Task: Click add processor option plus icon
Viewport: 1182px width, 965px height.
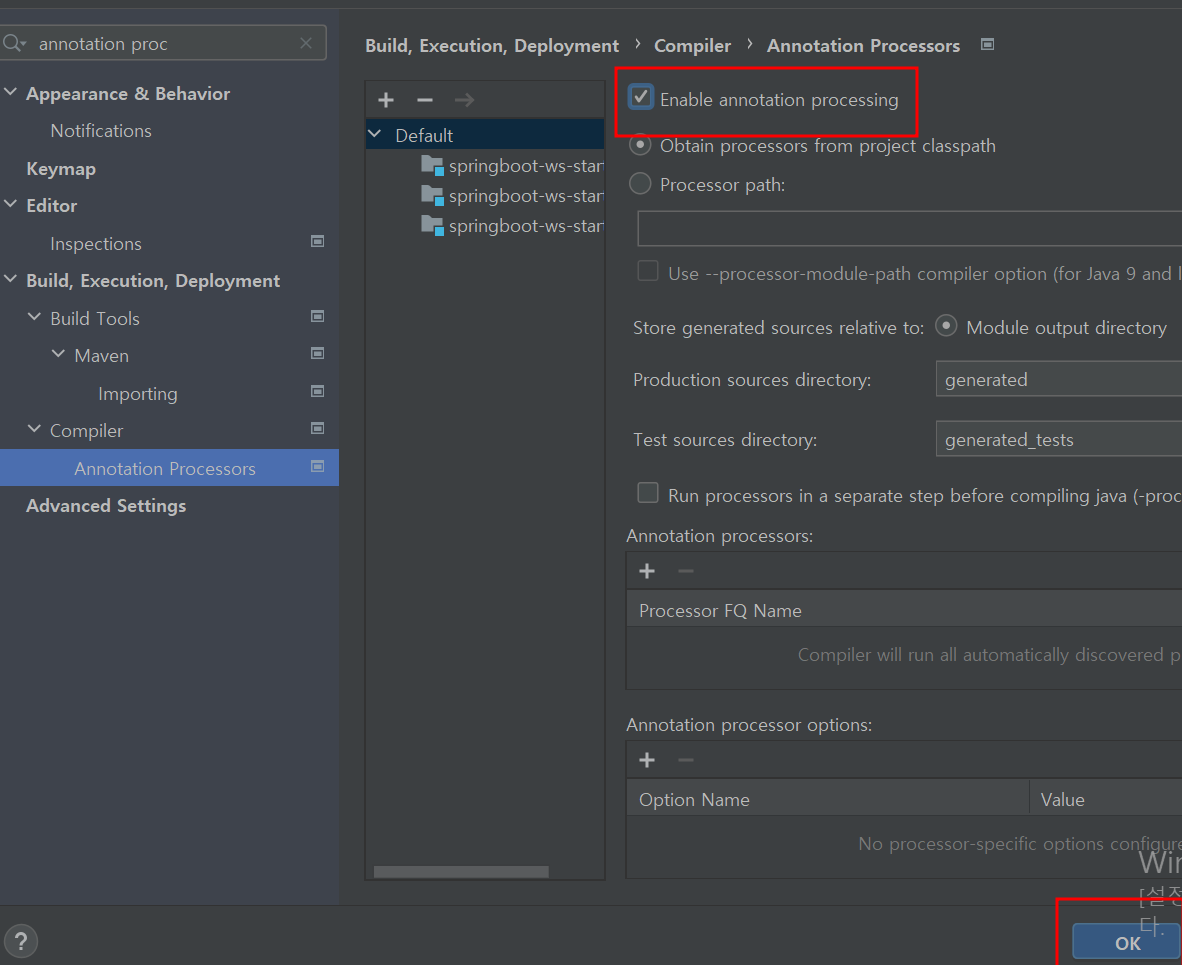Action: point(647,760)
